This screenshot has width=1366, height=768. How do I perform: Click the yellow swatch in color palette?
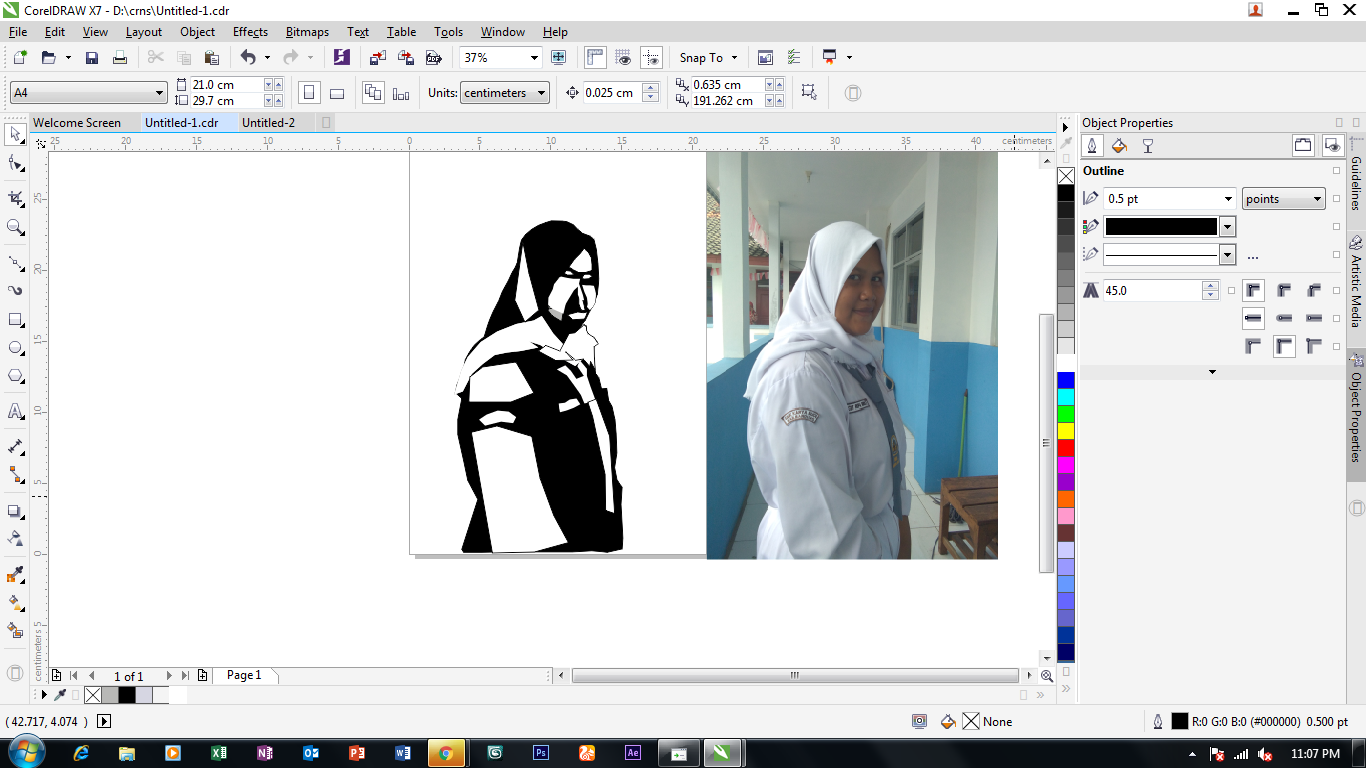(1066, 431)
